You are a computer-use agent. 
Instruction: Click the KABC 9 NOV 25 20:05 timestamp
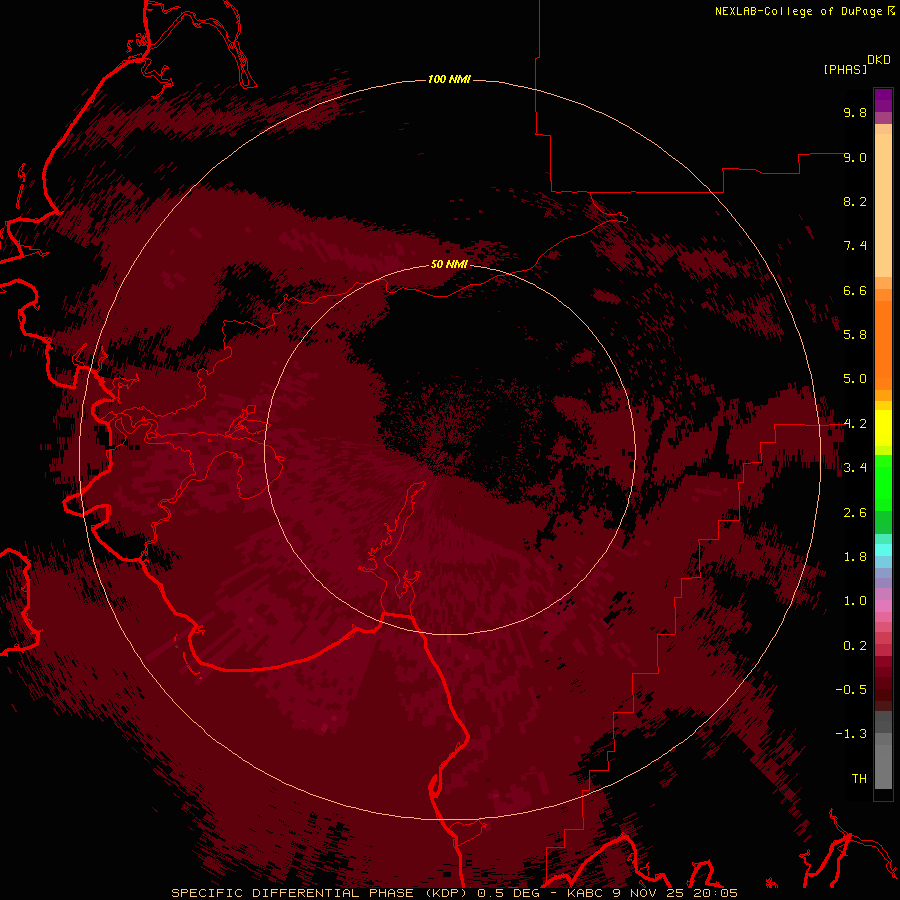(652, 893)
